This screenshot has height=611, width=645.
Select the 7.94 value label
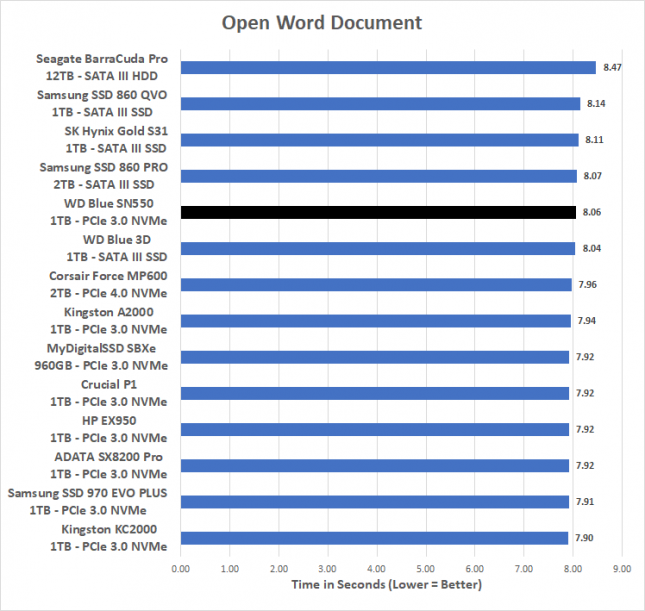point(587,321)
